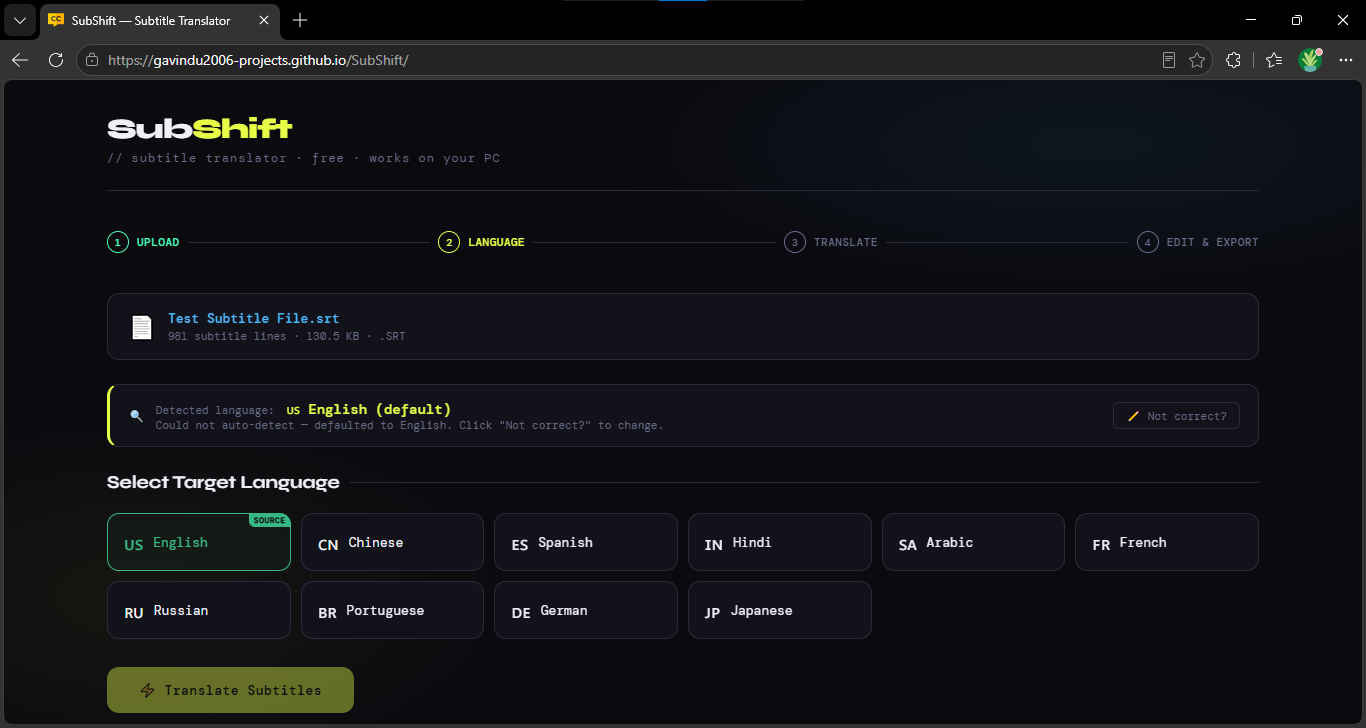Image resolution: width=1366 pixels, height=728 pixels.
Task: Bookmark page with the star icon
Action: pos(1196,60)
